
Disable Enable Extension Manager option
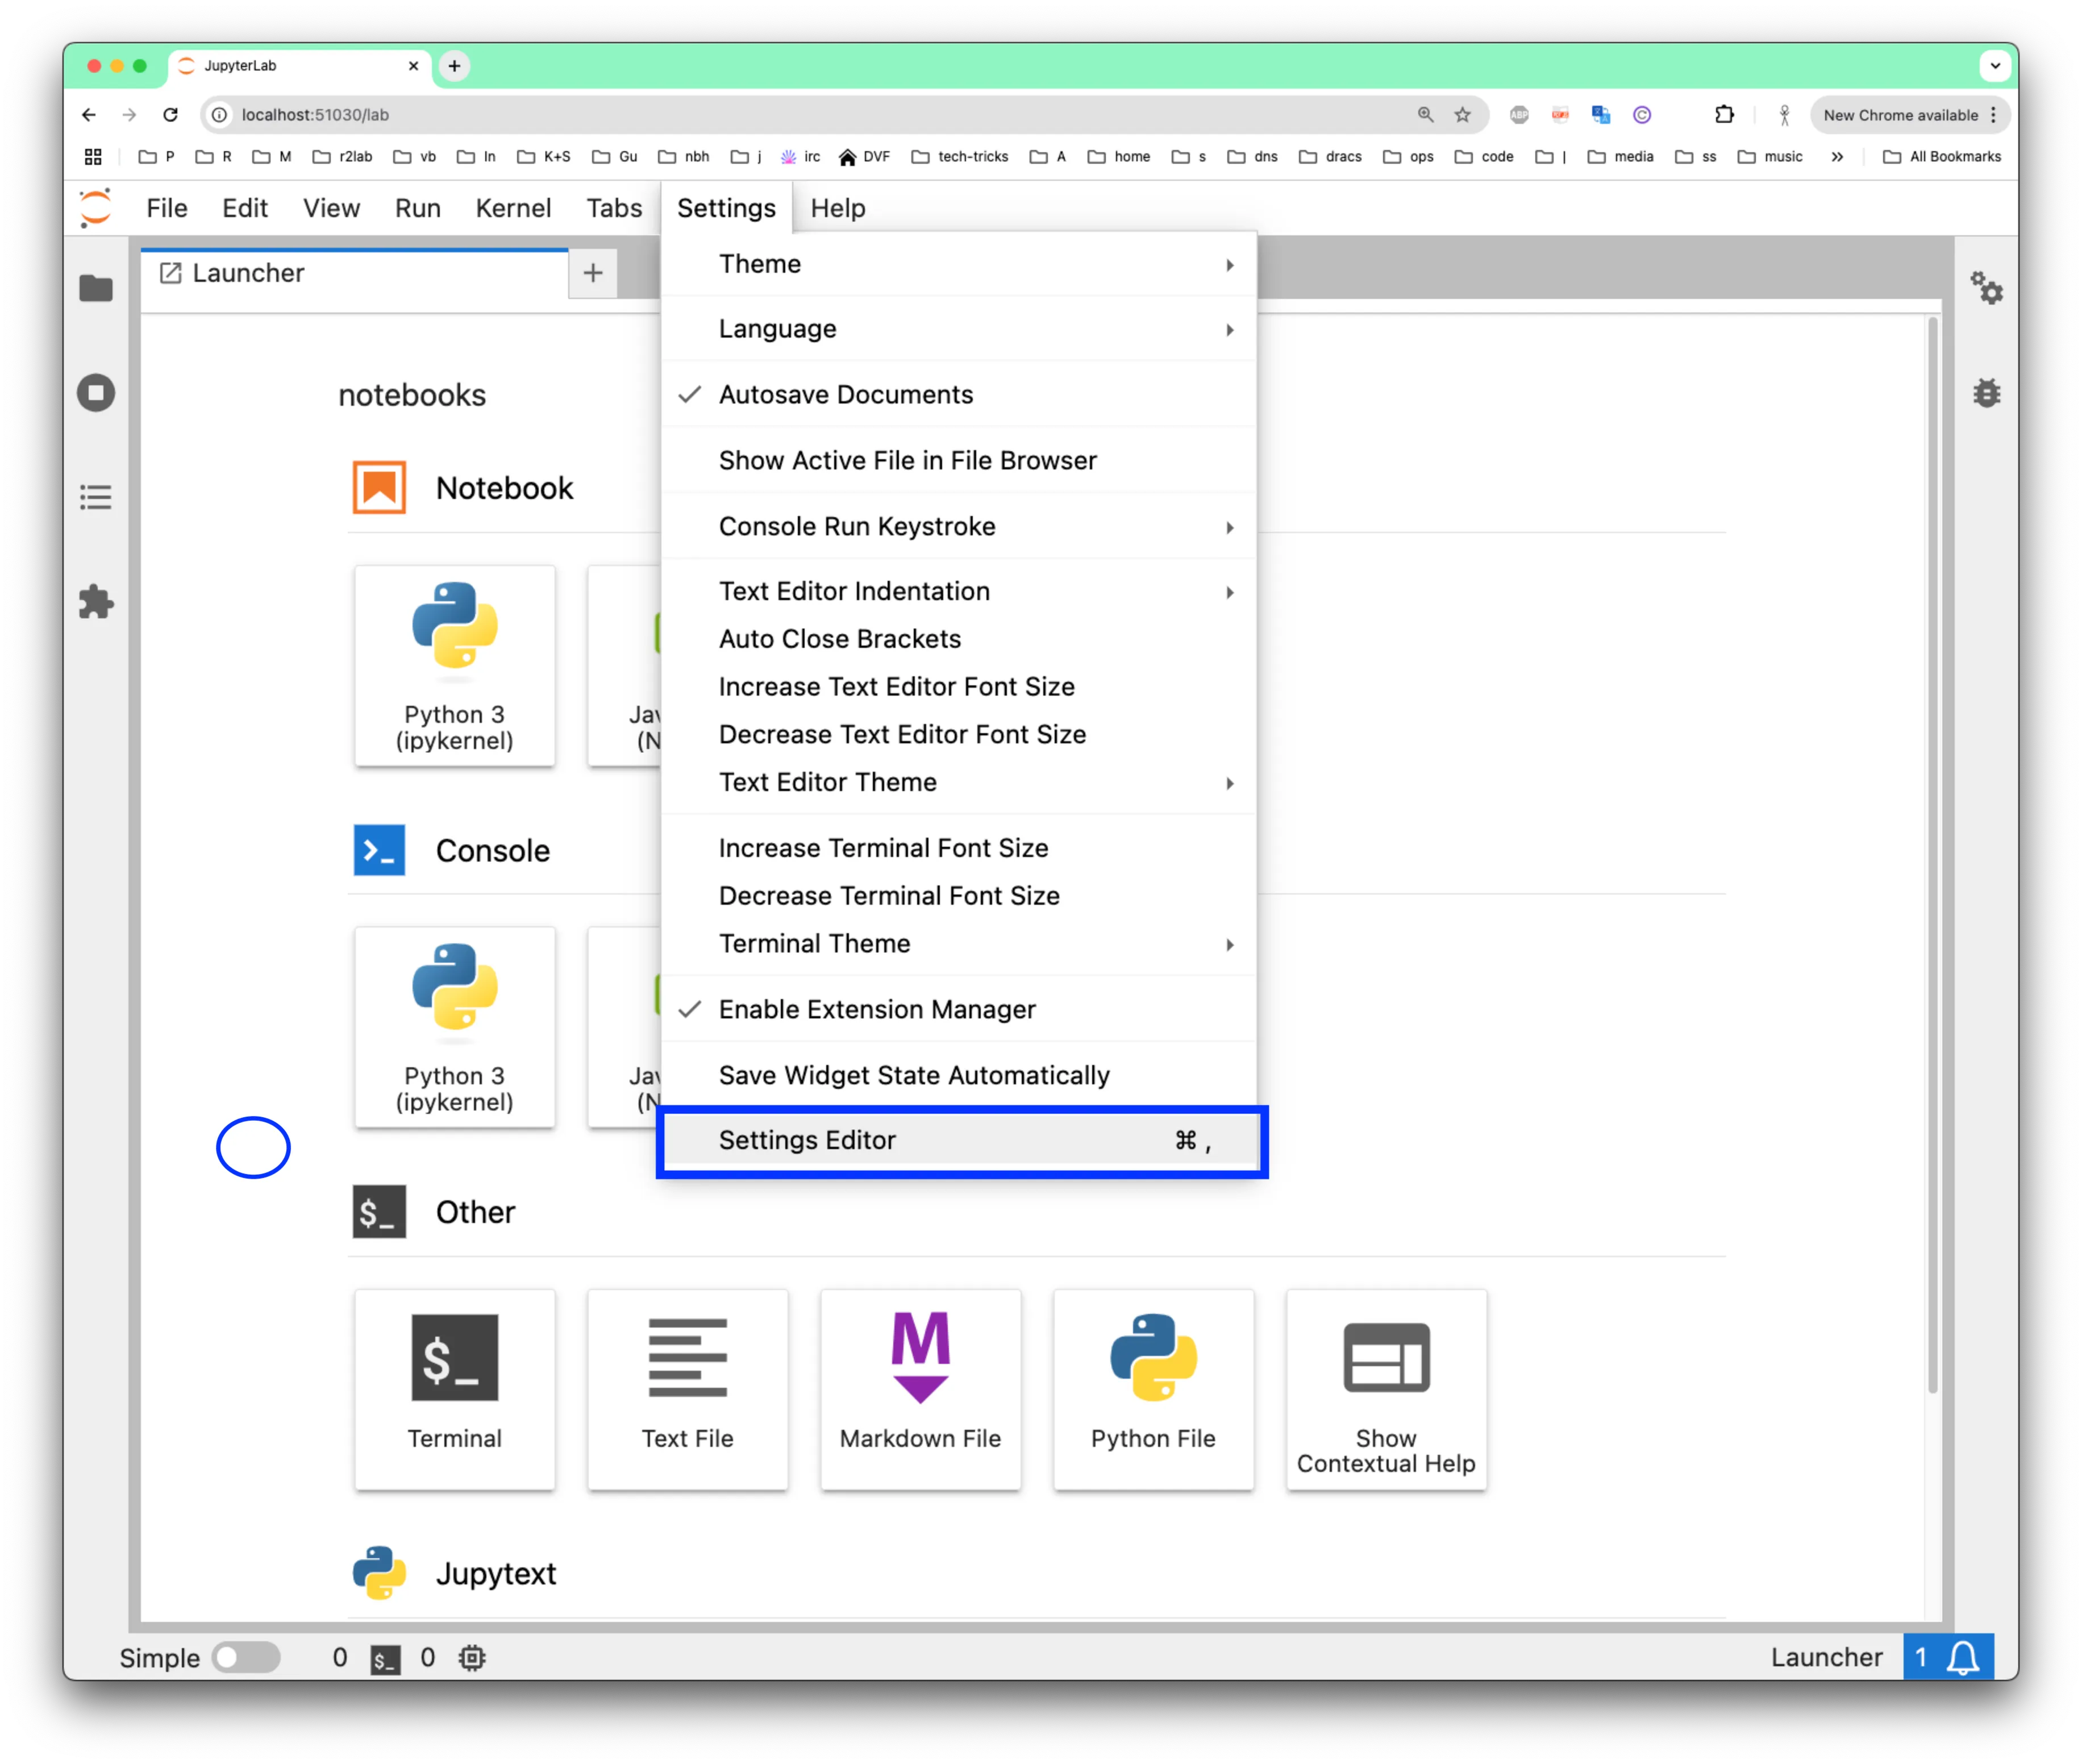click(876, 1009)
